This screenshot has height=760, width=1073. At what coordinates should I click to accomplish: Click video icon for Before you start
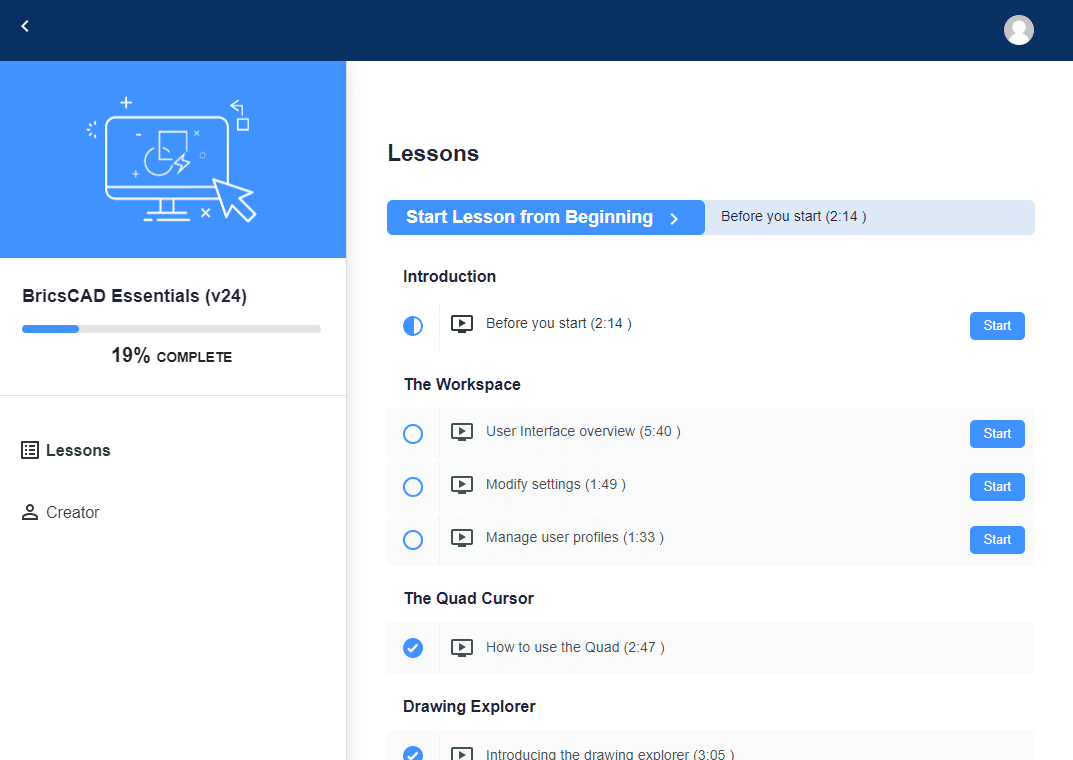(x=462, y=324)
